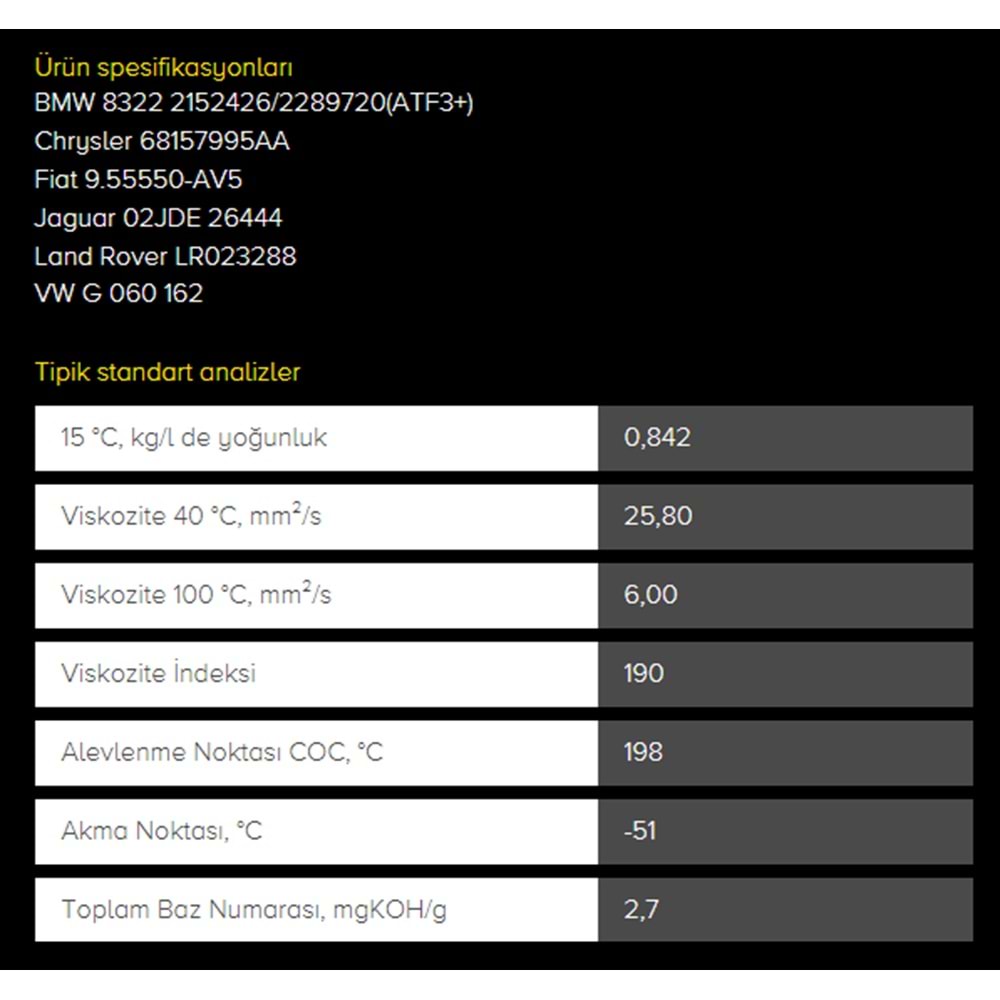Select the Fiat 9.55550-AV5 line

tap(138, 179)
